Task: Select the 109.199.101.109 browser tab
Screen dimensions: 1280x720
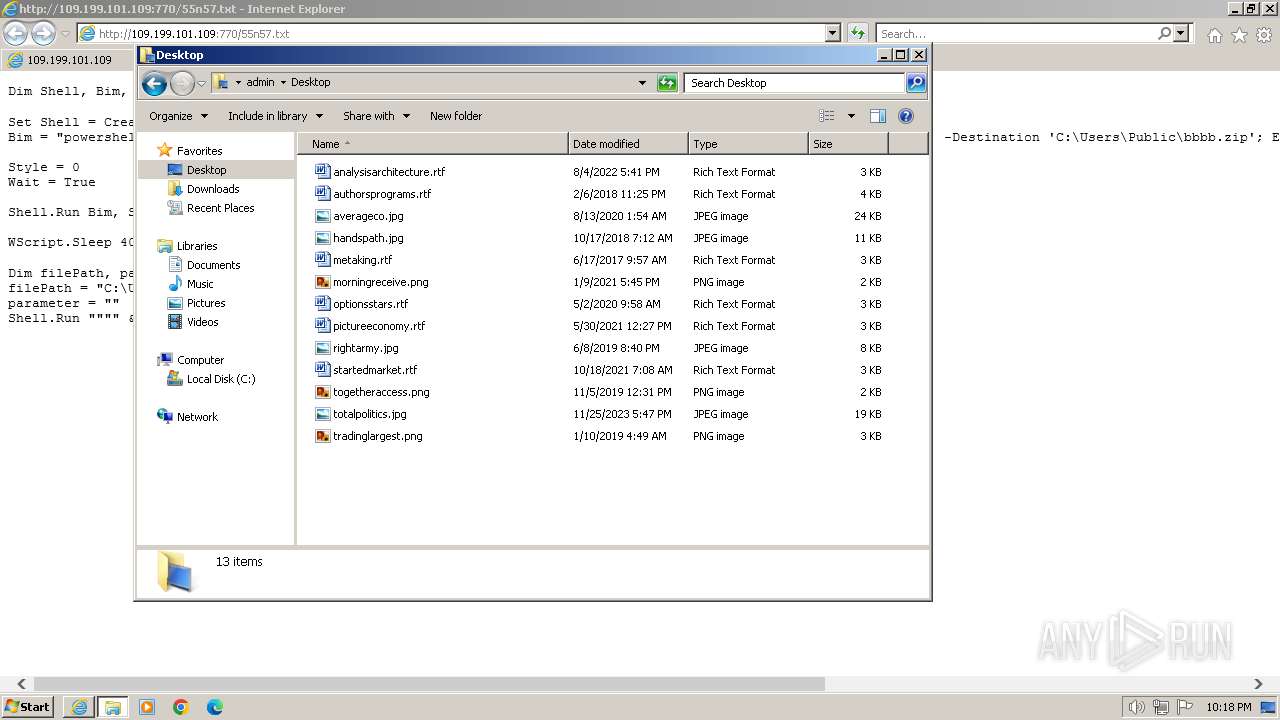Action: pos(66,60)
